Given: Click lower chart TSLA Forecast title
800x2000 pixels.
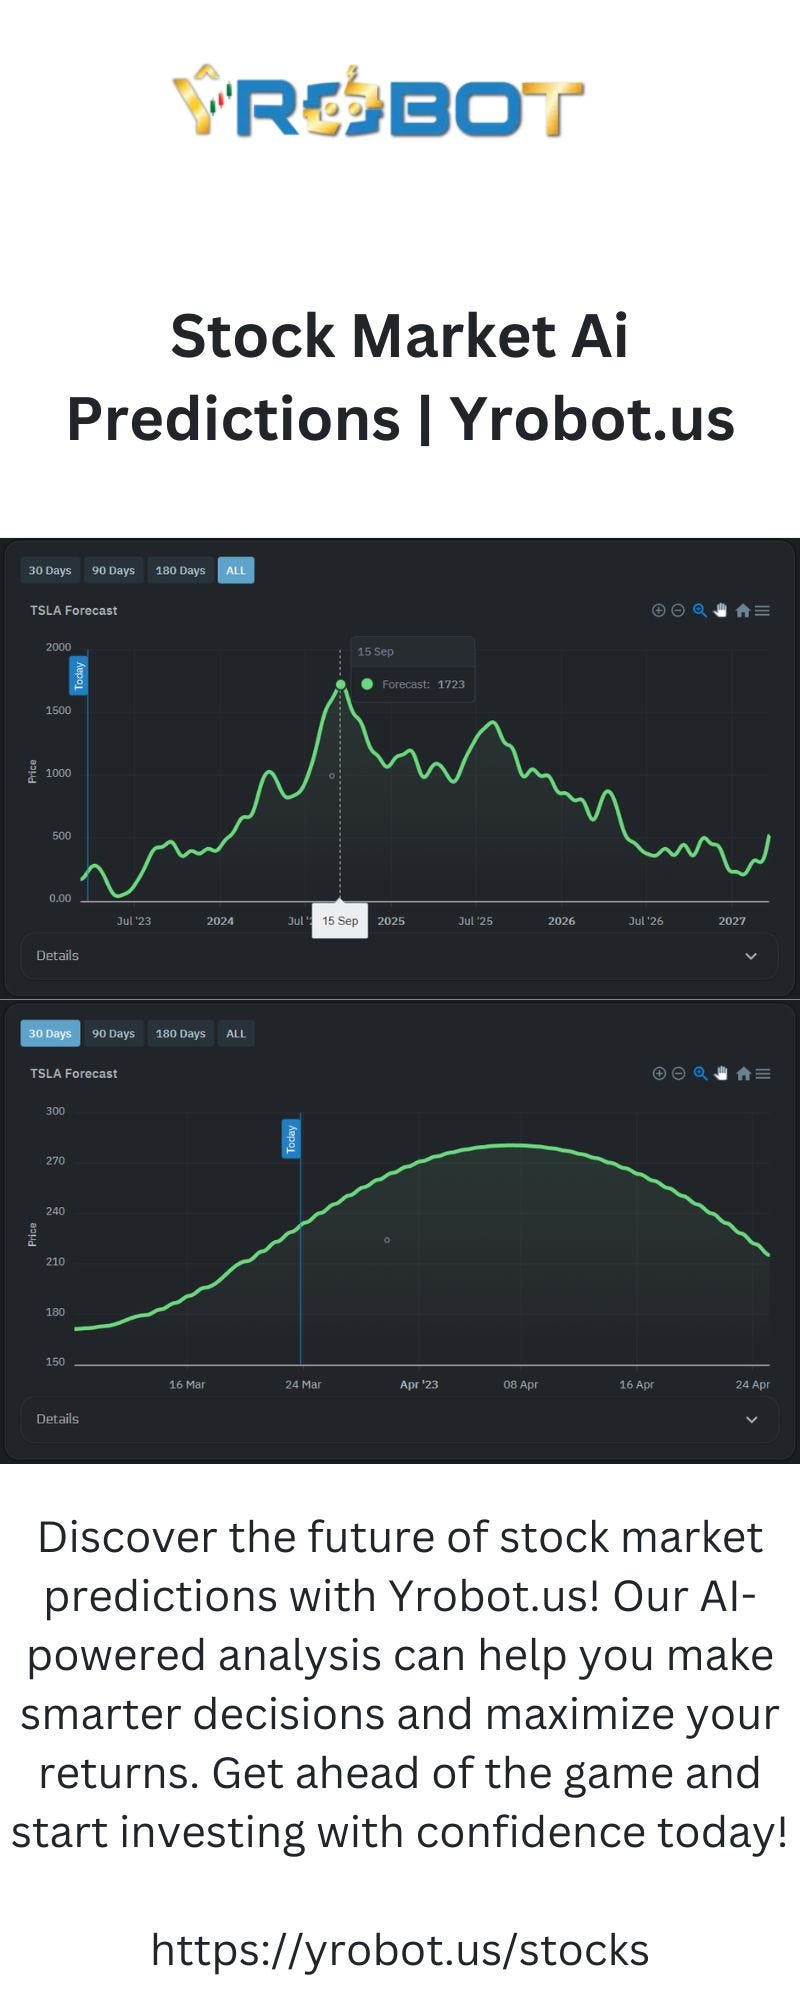Looking at the screenshot, I should (73, 1073).
